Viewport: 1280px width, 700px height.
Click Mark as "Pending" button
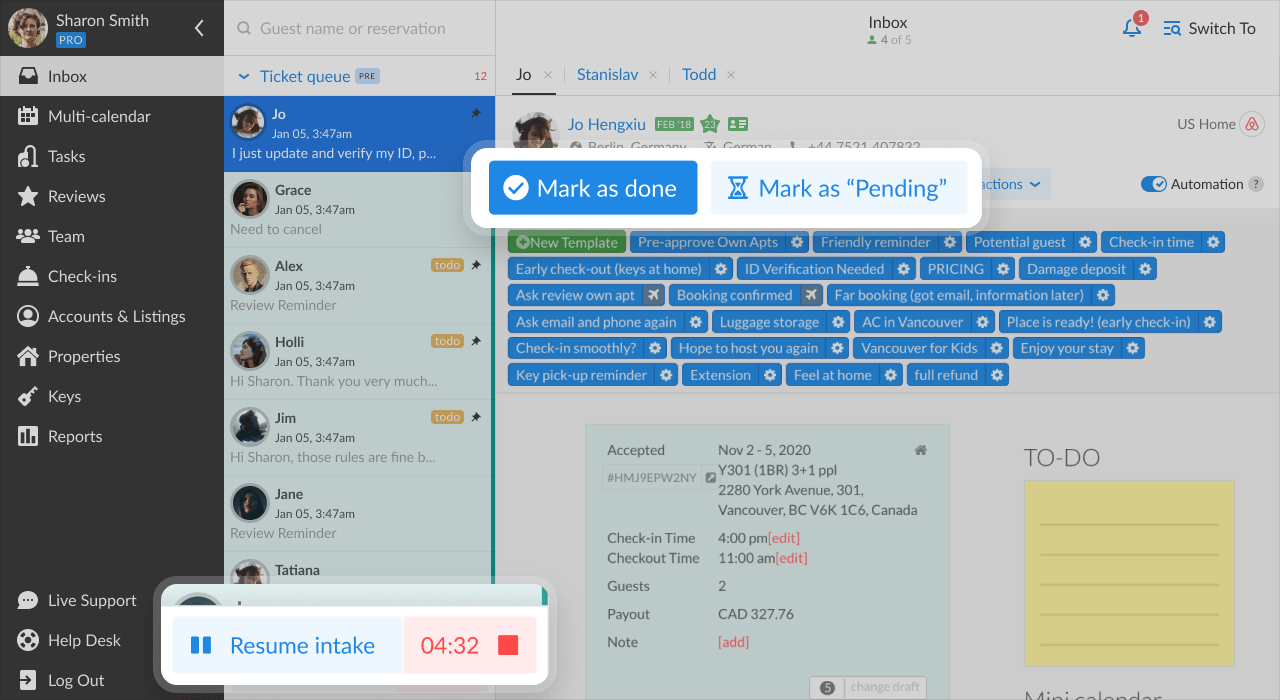839,188
